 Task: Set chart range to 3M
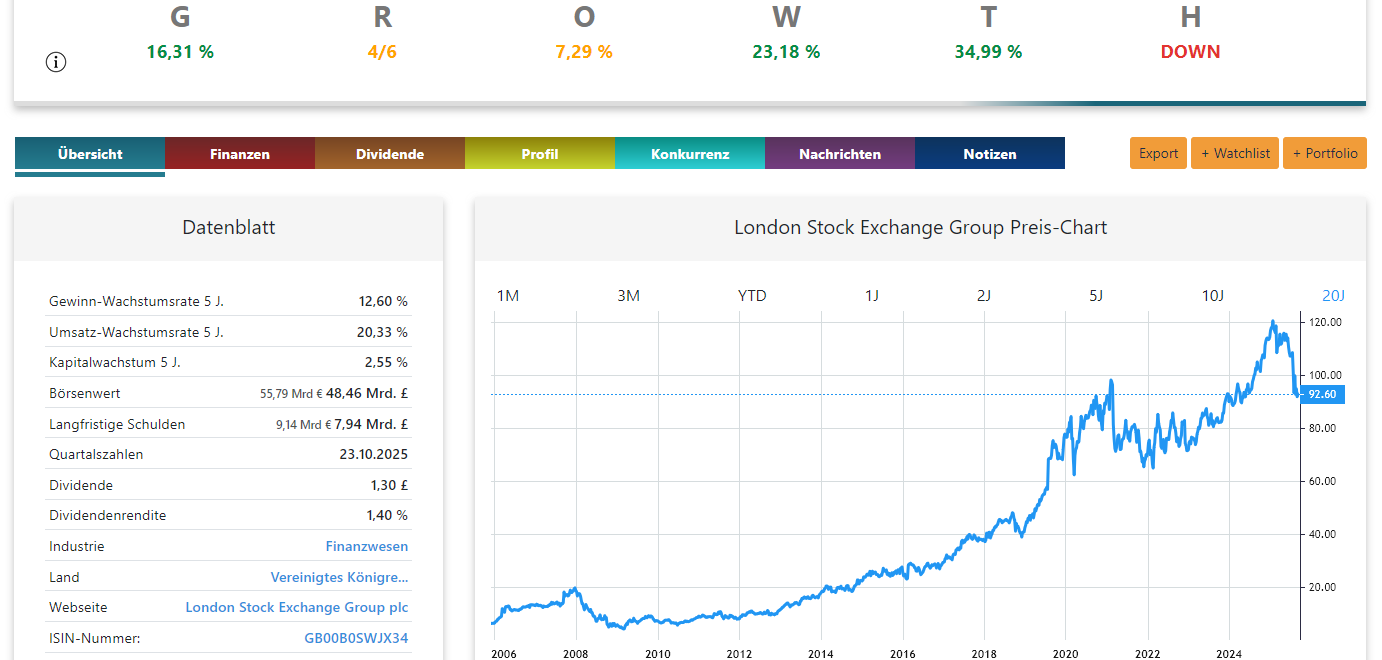coord(628,295)
